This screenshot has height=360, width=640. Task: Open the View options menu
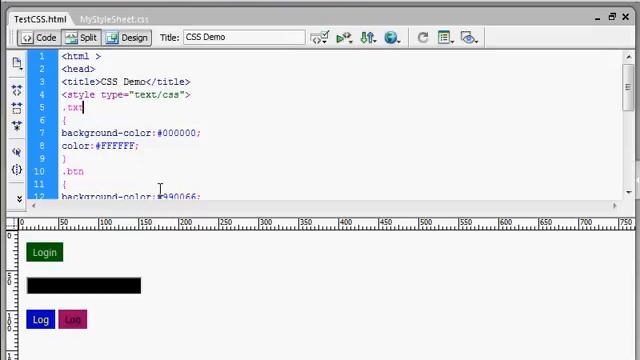(445, 38)
